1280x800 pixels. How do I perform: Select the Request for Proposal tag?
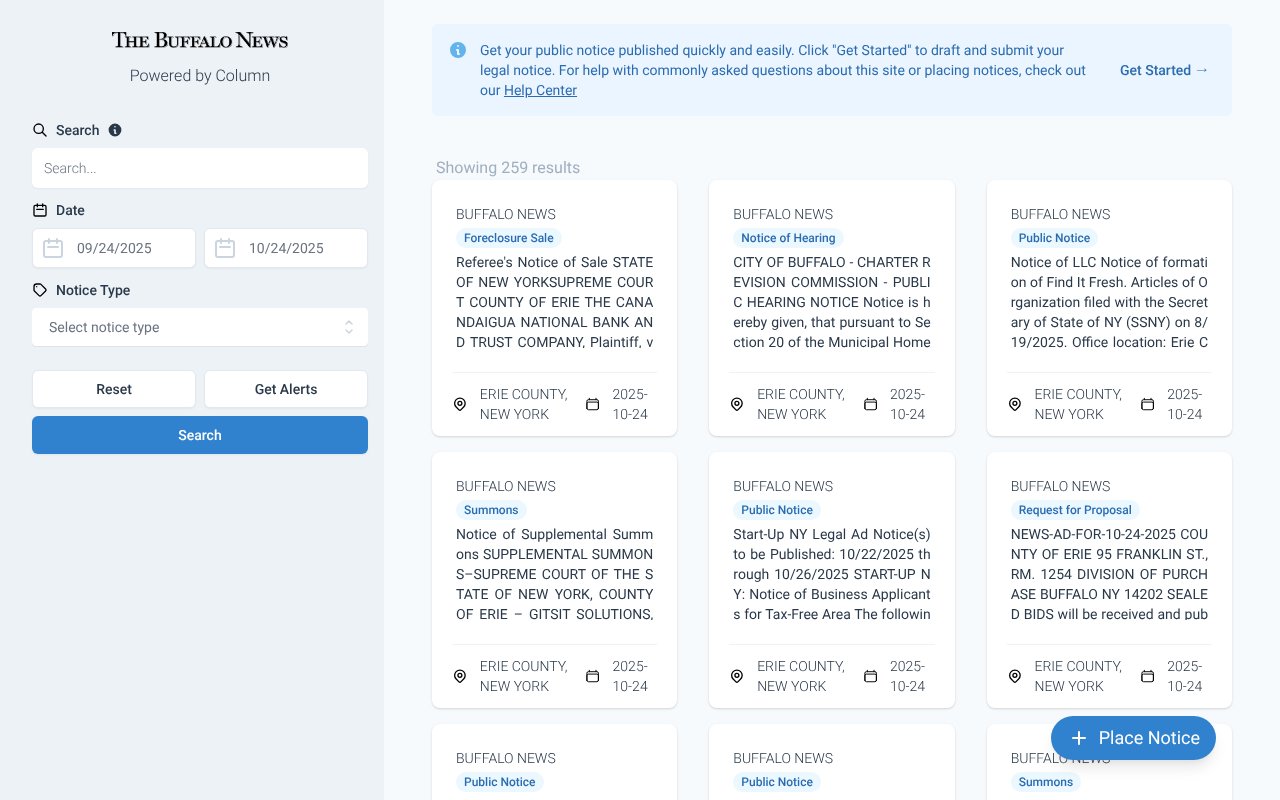tap(1075, 510)
